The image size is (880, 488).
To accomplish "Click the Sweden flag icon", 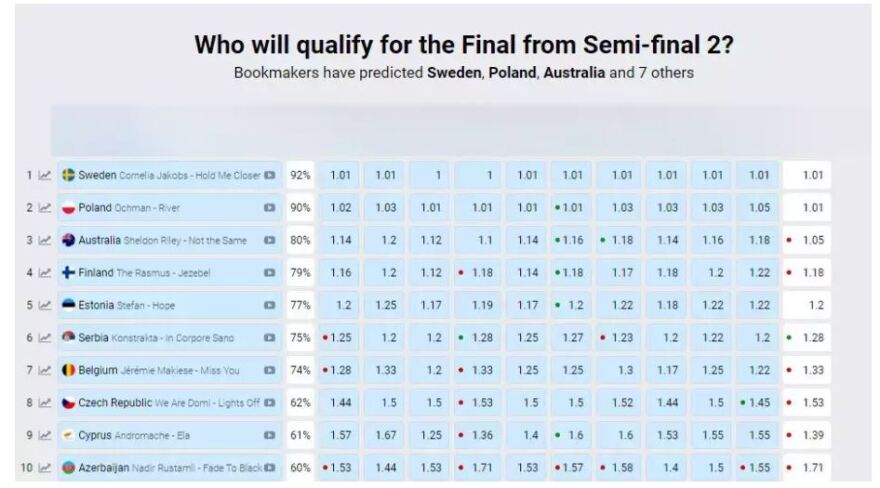I will (x=69, y=175).
